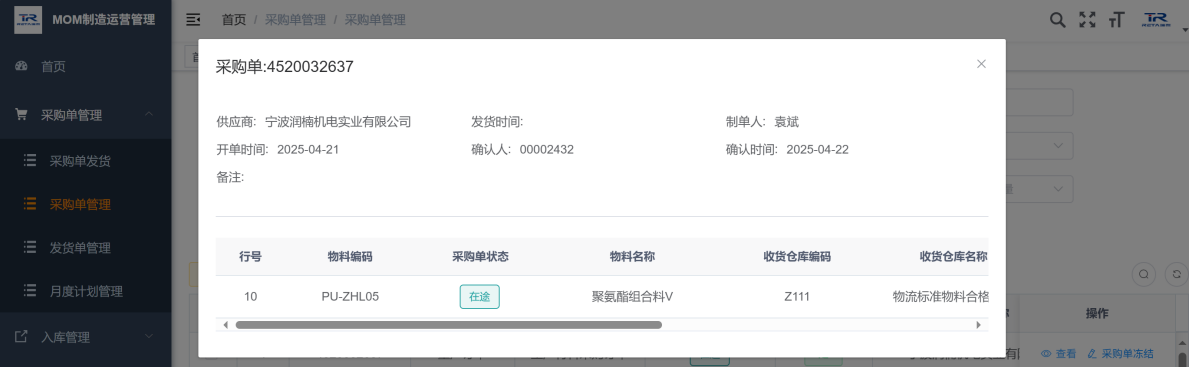Collapse the sidebar with the hamburger icon
This screenshot has width=1189, height=367.
point(193,20)
